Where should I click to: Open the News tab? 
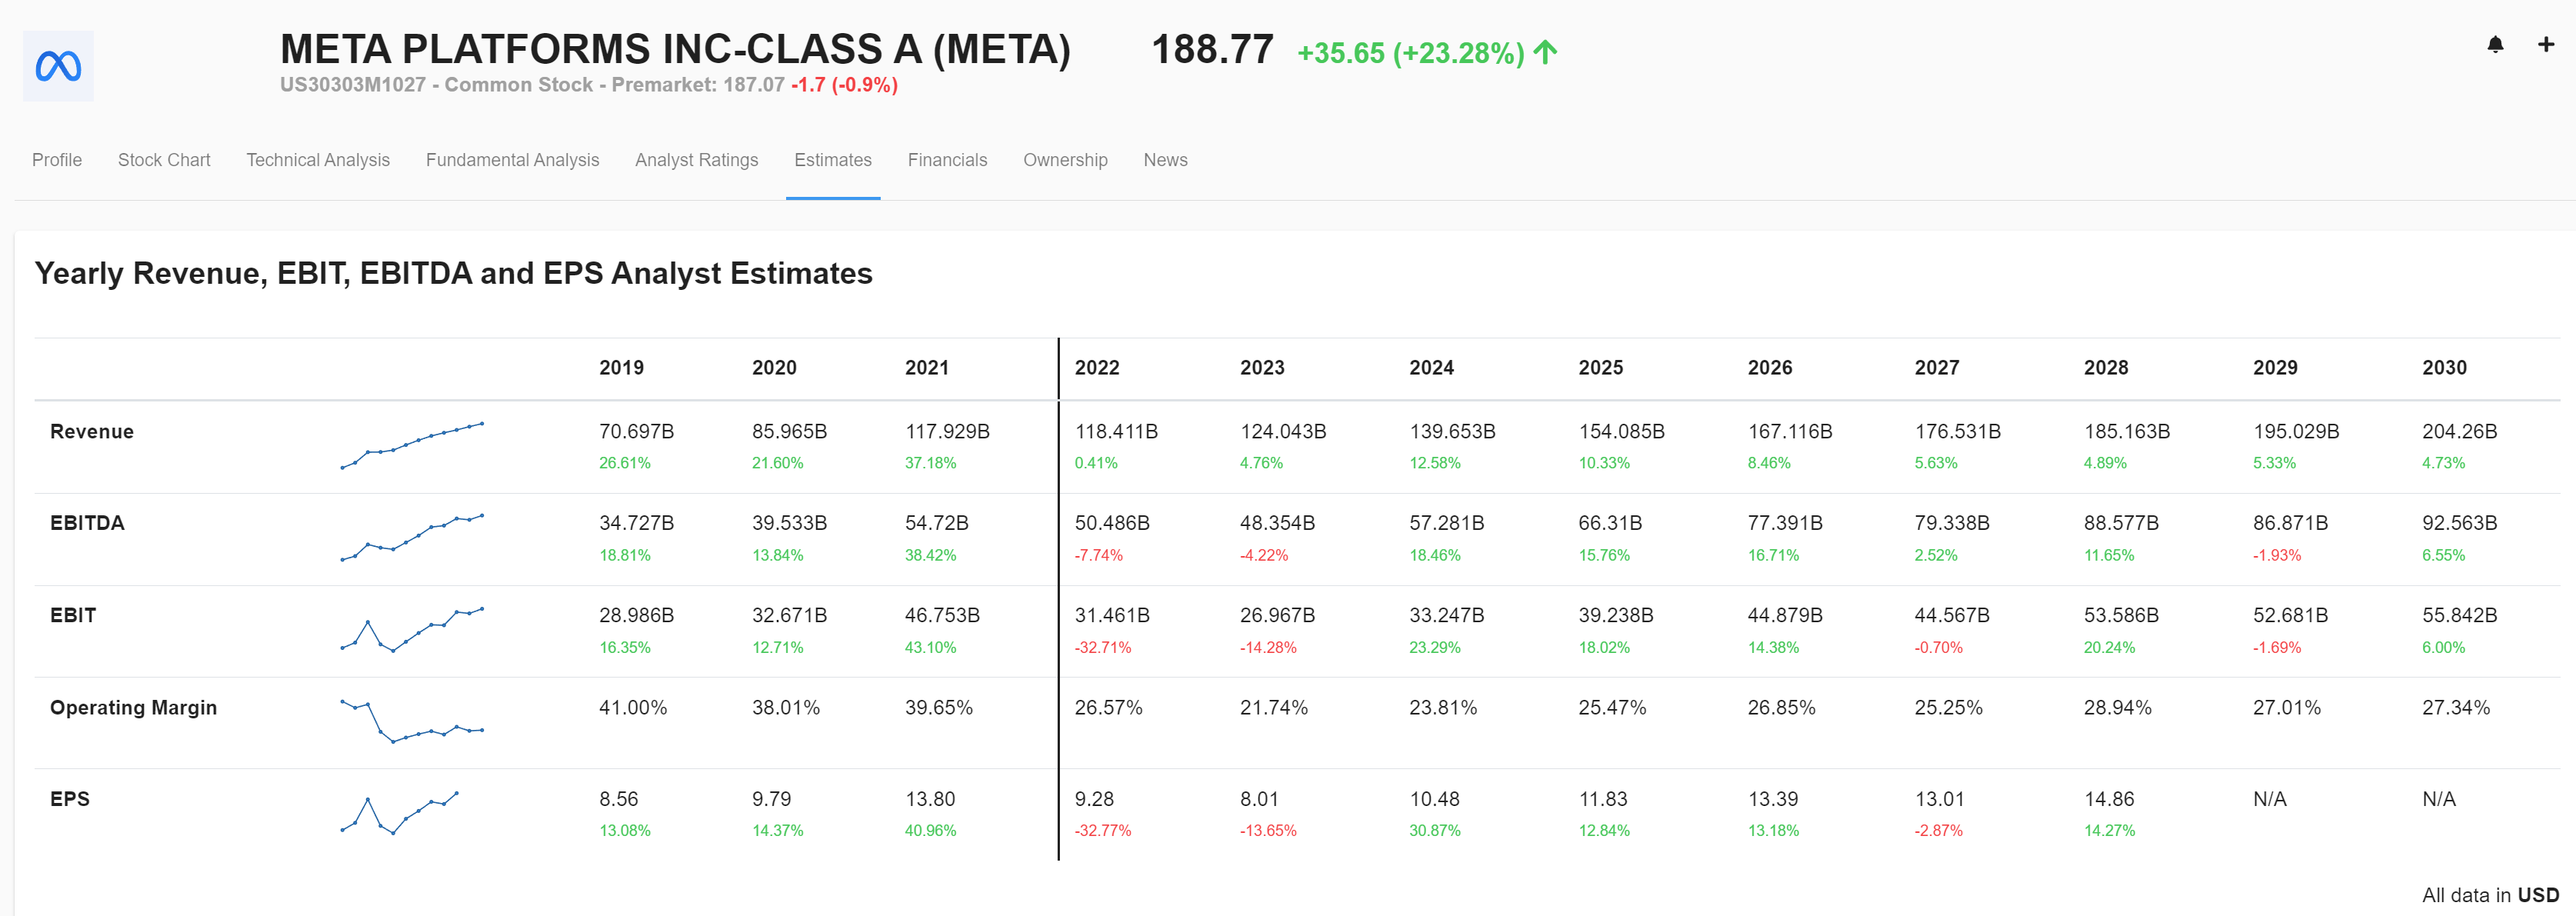(x=1165, y=160)
